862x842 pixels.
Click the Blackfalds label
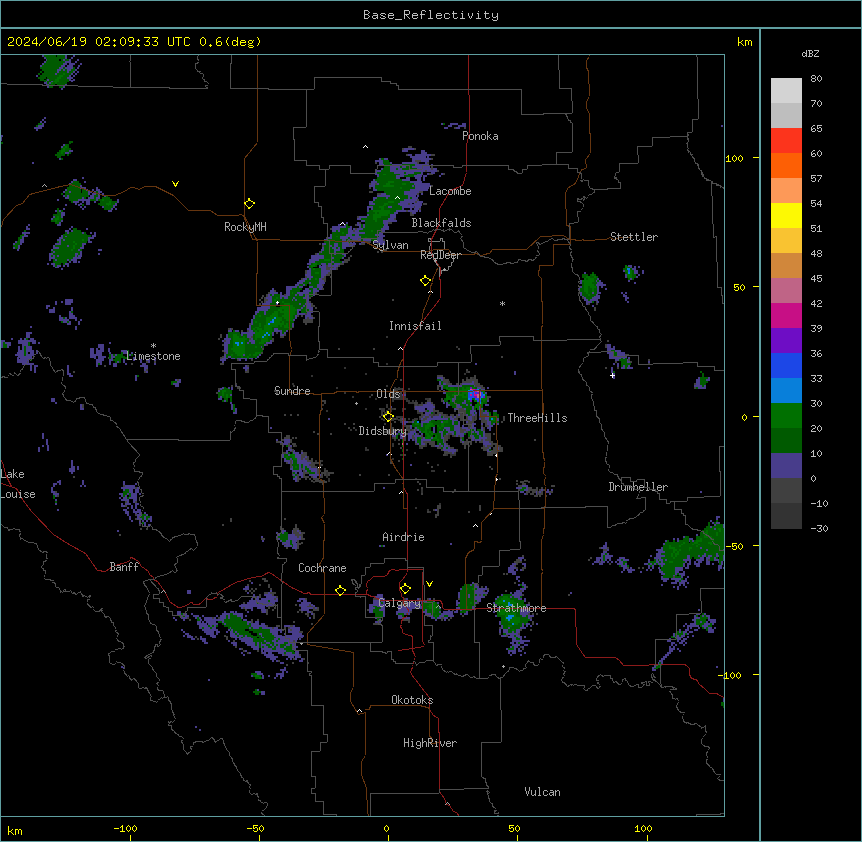pyautogui.click(x=441, y=223)
